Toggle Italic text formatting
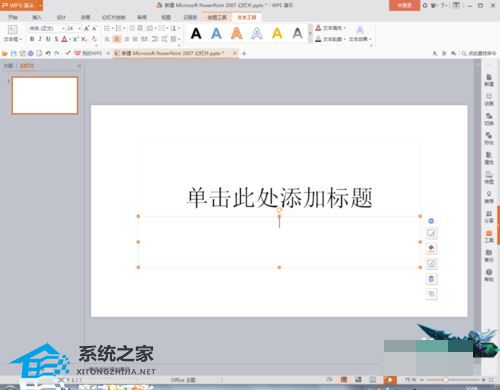The width and height of the screenshot is (500, 390). point(40,39)
